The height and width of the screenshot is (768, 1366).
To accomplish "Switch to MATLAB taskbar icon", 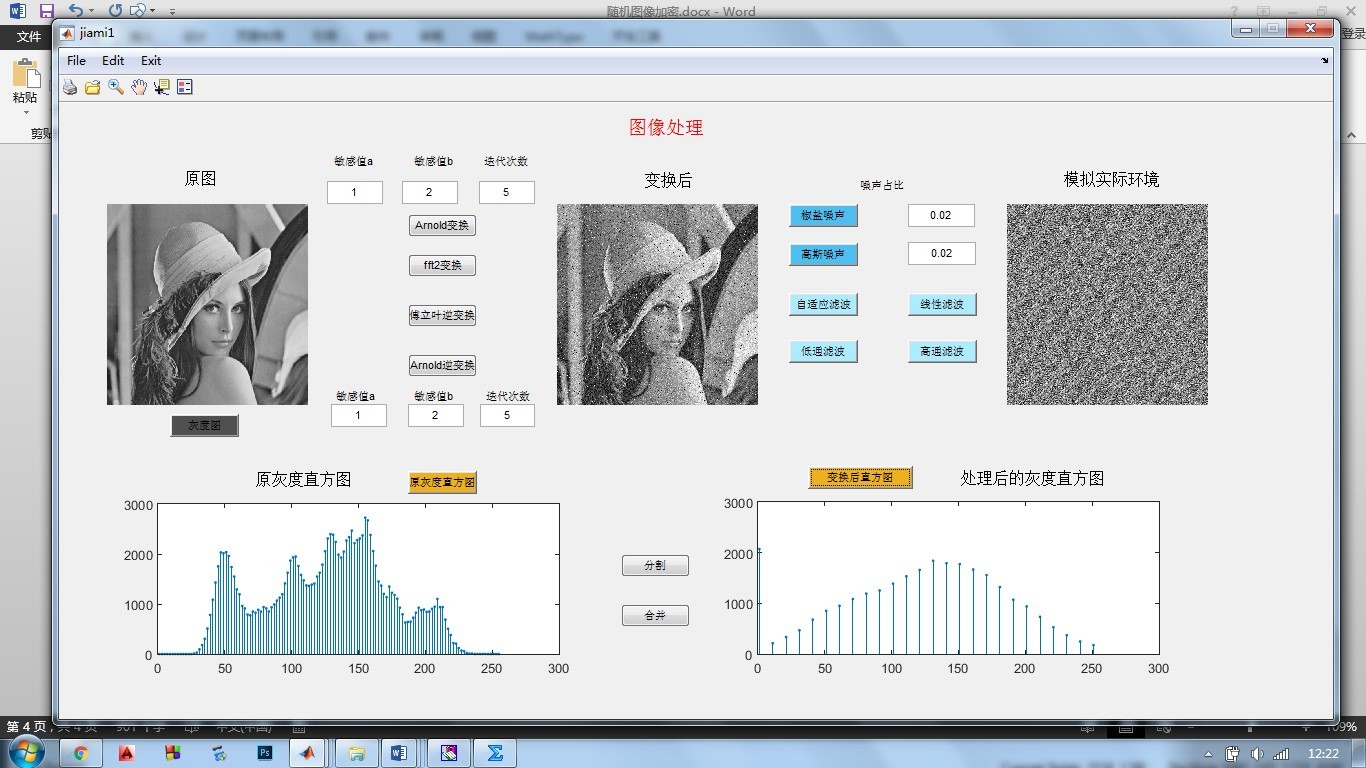I will 309,753.
